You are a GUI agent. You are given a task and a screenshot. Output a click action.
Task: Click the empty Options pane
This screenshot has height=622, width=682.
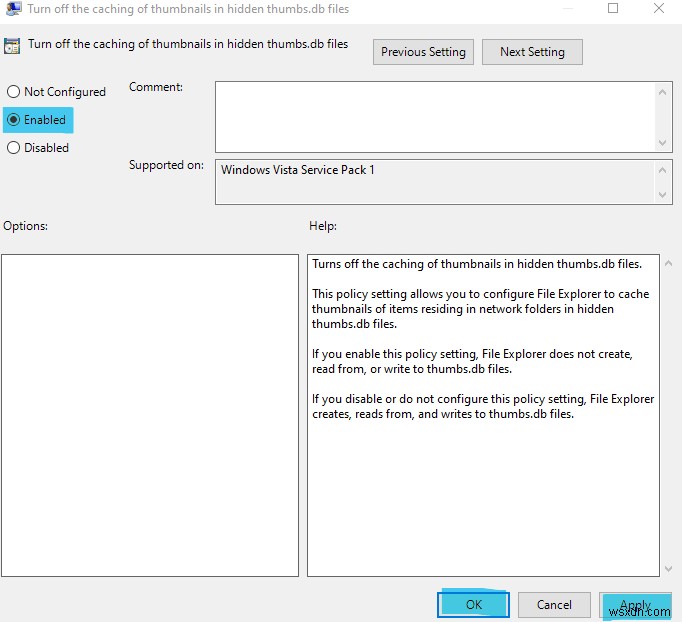point(150,415)
